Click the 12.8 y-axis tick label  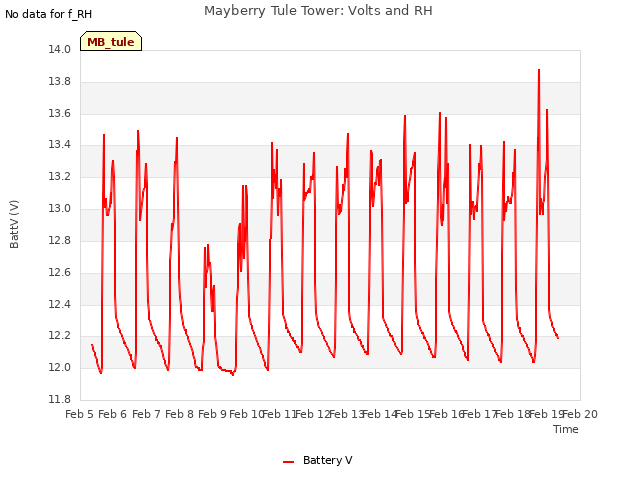60,240
